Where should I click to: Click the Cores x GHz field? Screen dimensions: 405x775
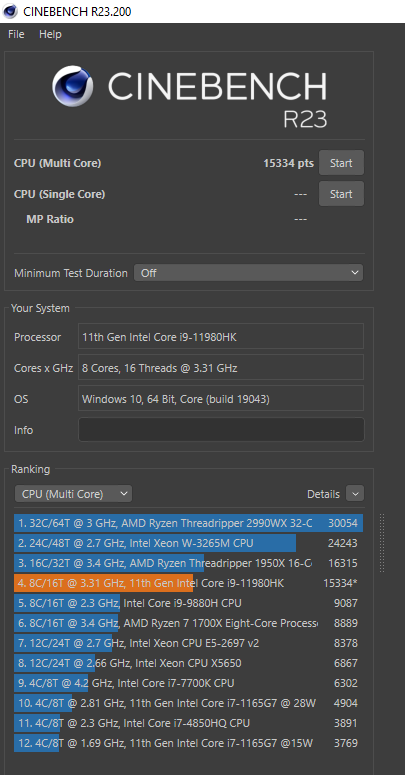click(221, 367)
